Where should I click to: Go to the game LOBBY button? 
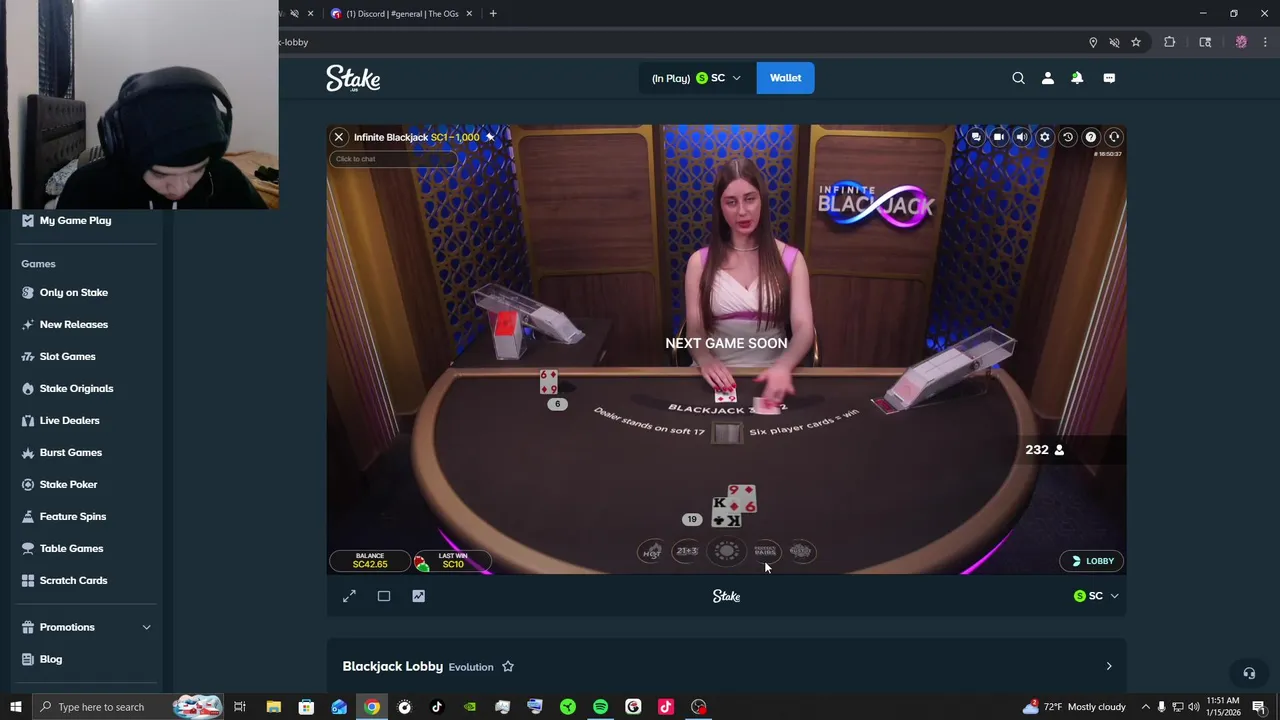coord(1092,561)
